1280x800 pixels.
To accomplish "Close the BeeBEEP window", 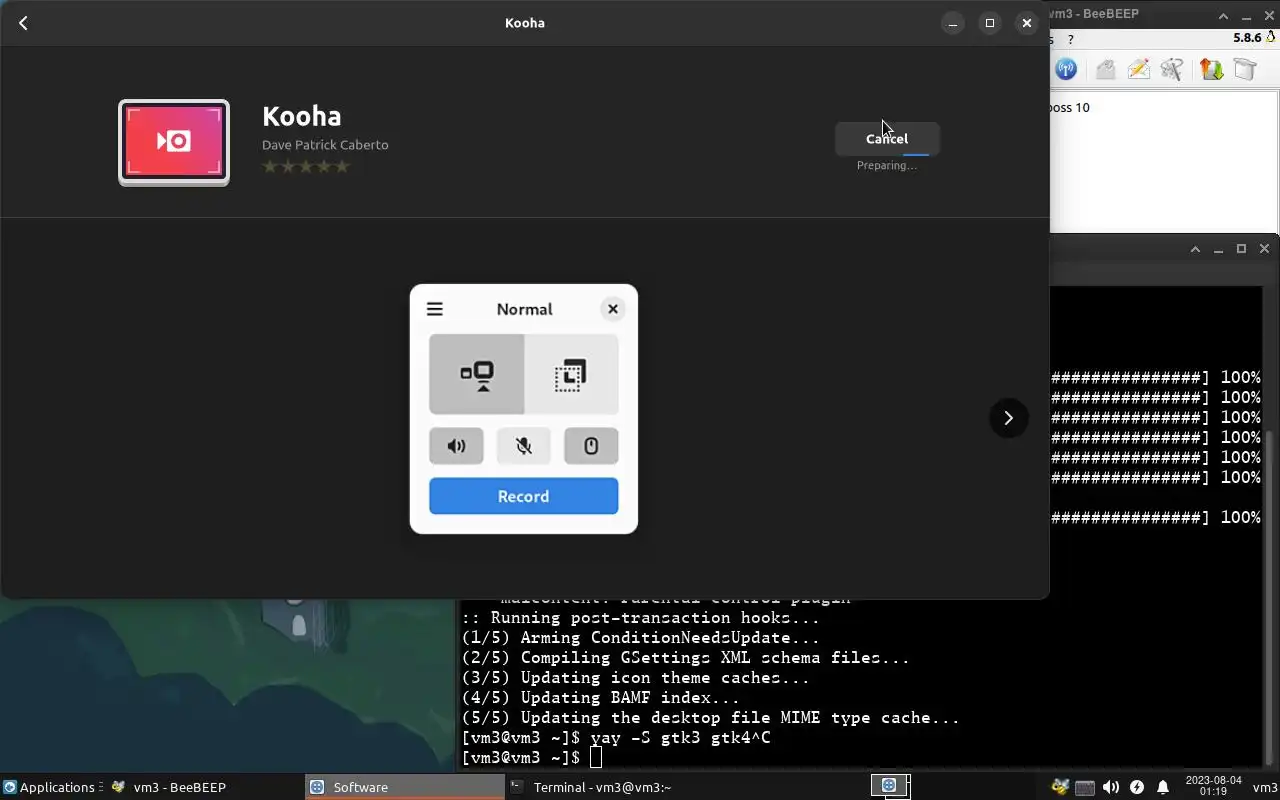I will coord(1270,16).
